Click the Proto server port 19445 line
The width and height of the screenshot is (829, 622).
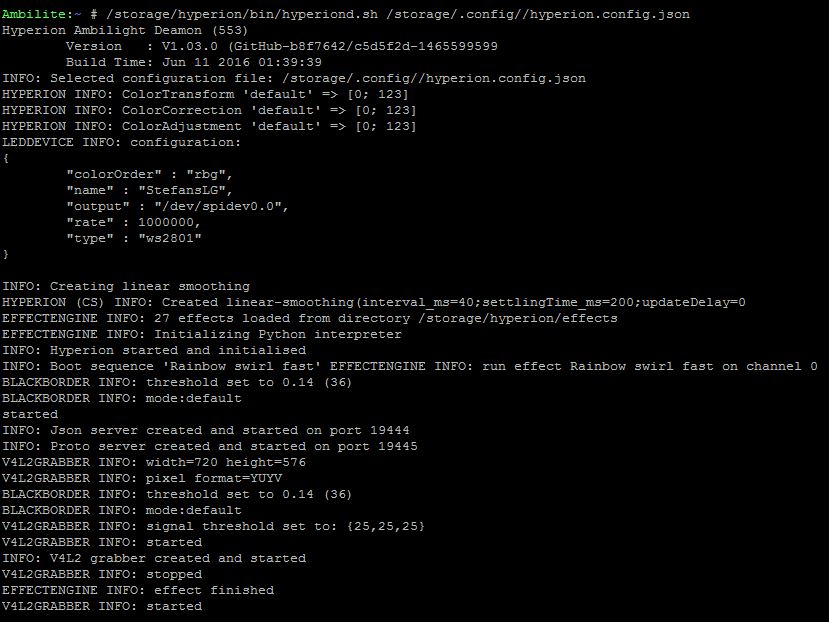[210, 446]
